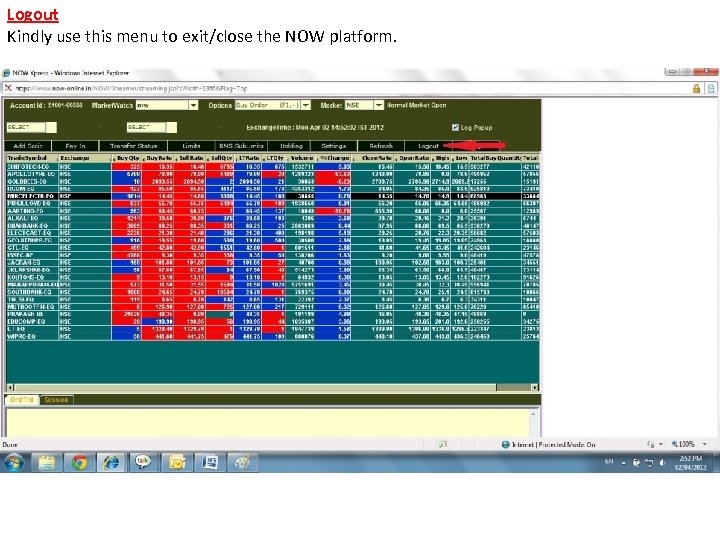Open the Transfer Status menu
The image size is (720, 540).
pos(133,146)
